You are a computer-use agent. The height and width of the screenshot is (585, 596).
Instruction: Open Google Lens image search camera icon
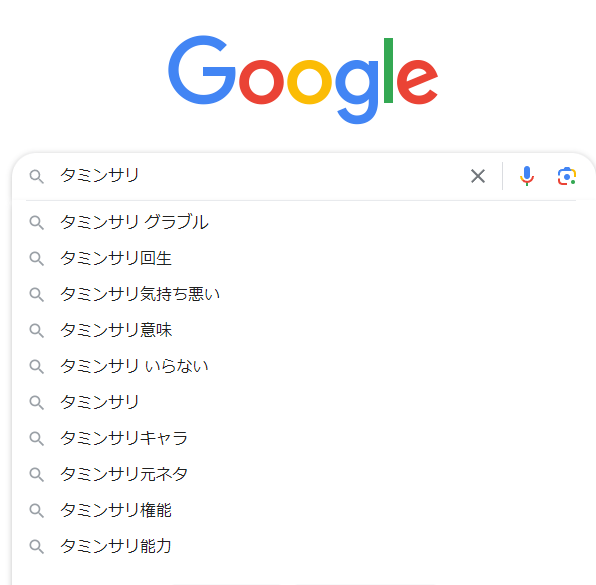click(x=566, y=176)
